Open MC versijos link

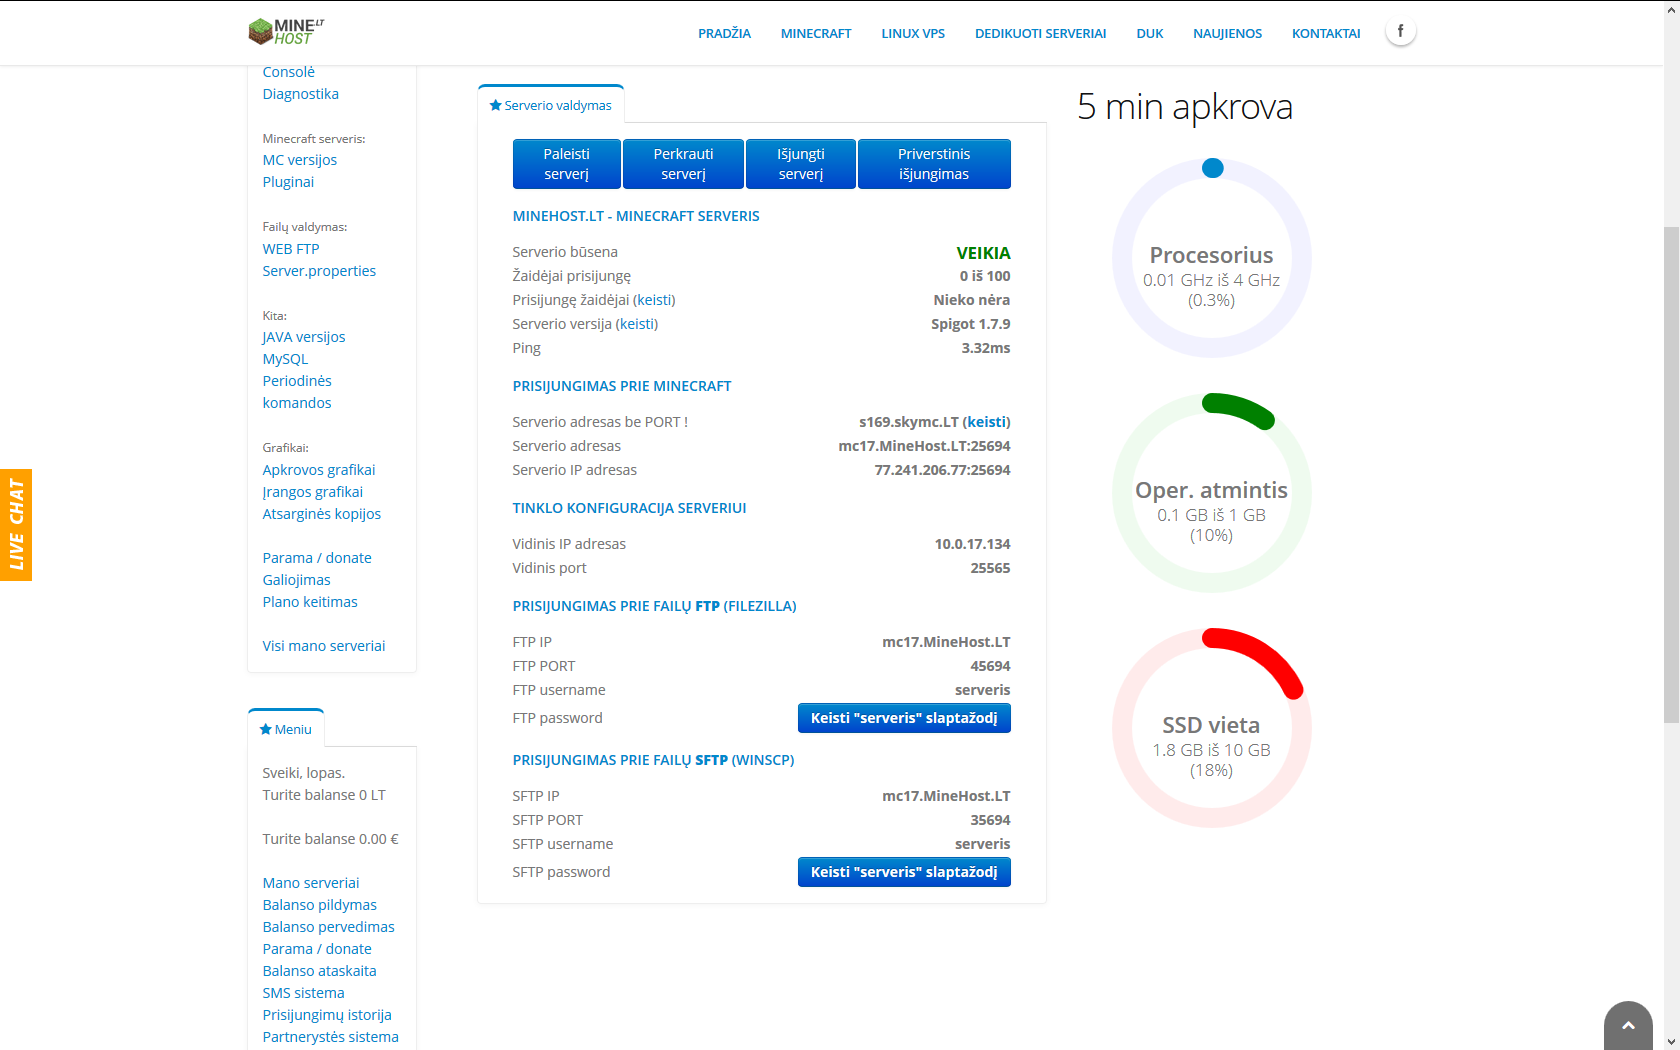tap(299, 160)
